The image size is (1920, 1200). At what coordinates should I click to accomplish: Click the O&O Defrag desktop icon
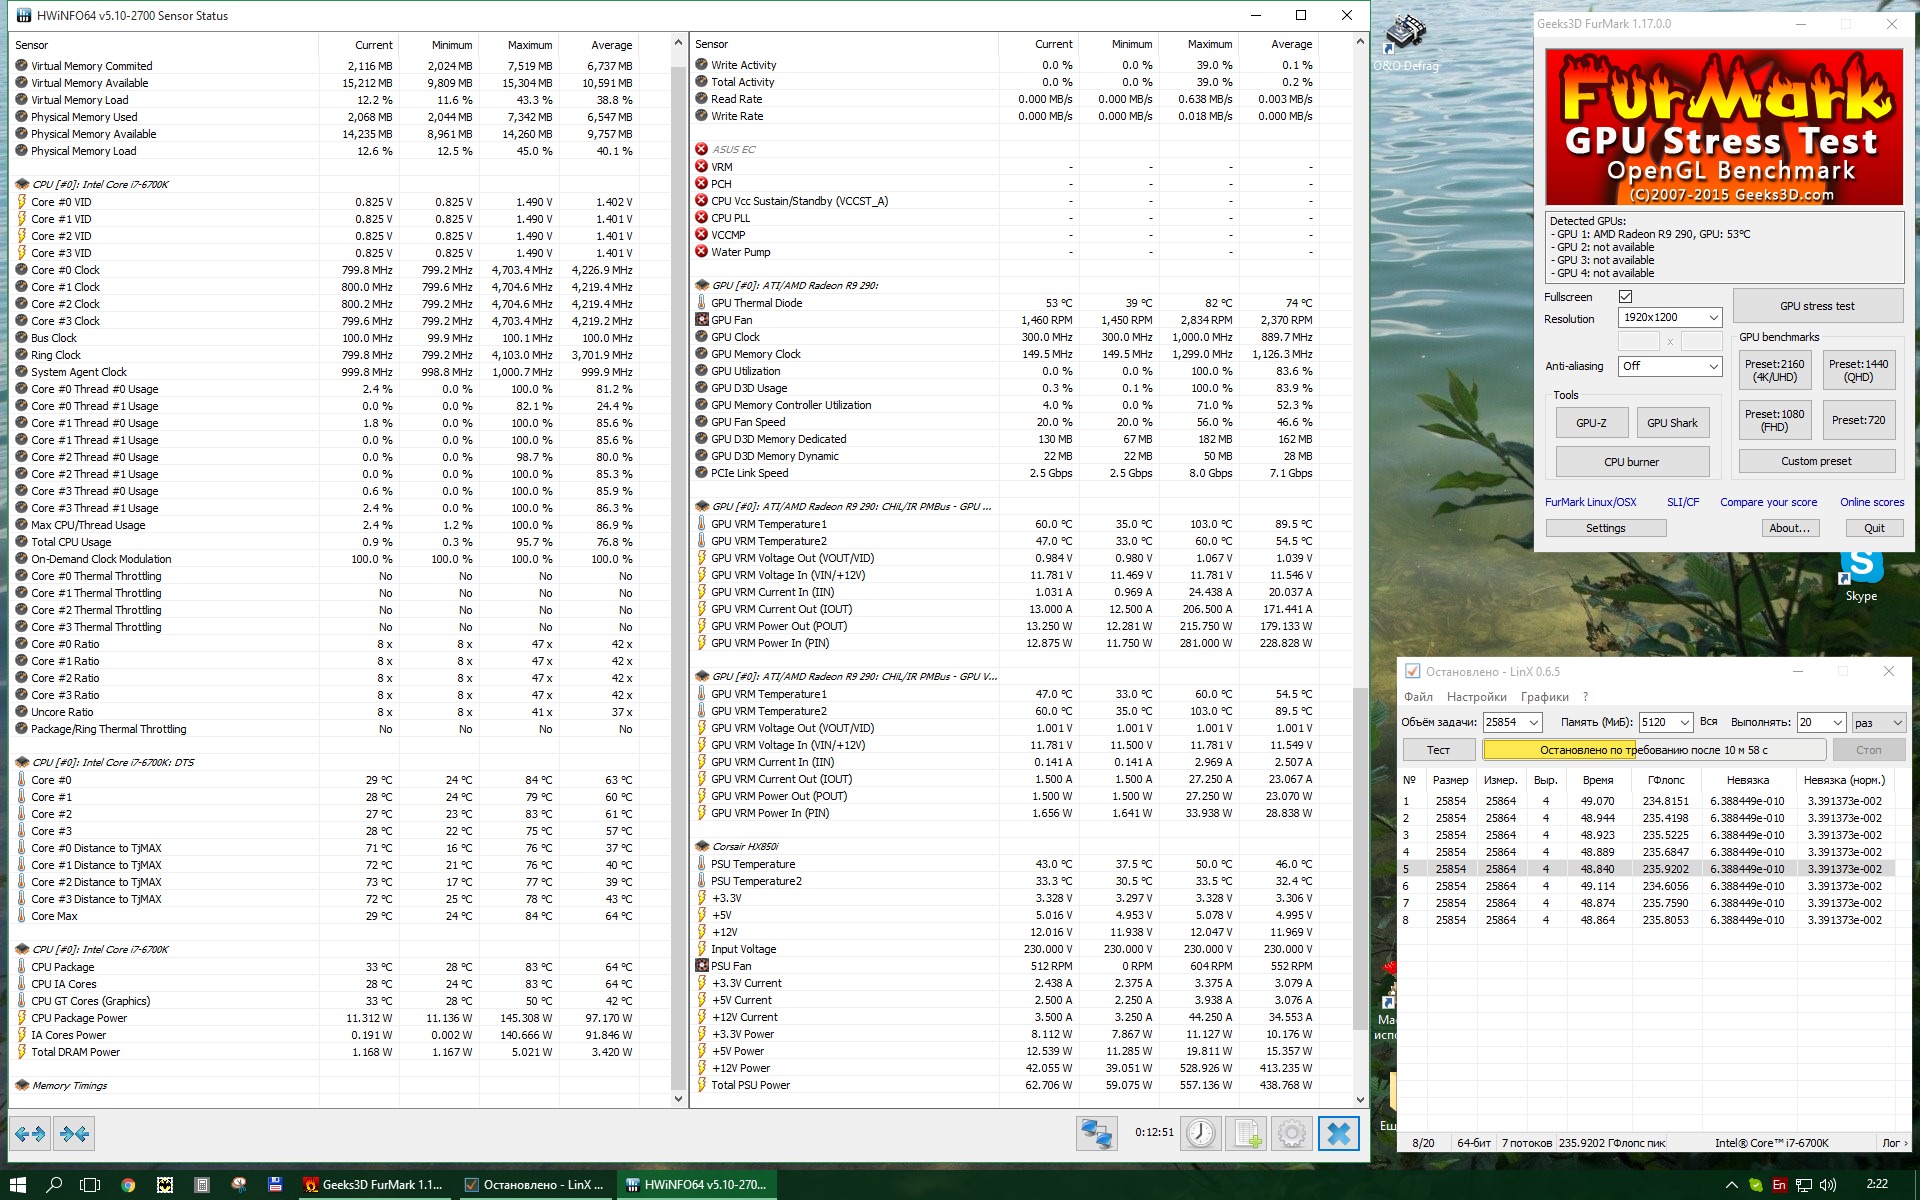click(1405, 42)
